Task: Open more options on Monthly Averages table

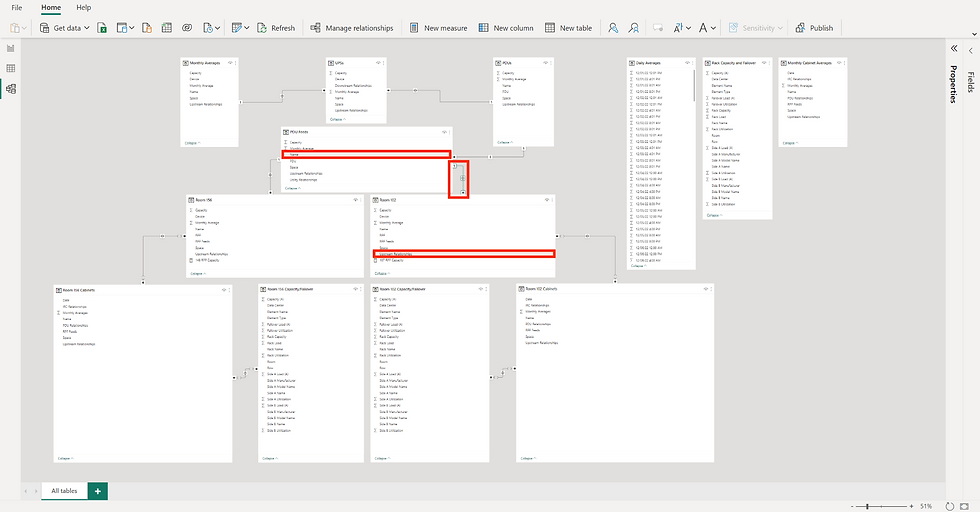Action: (236, 63)
